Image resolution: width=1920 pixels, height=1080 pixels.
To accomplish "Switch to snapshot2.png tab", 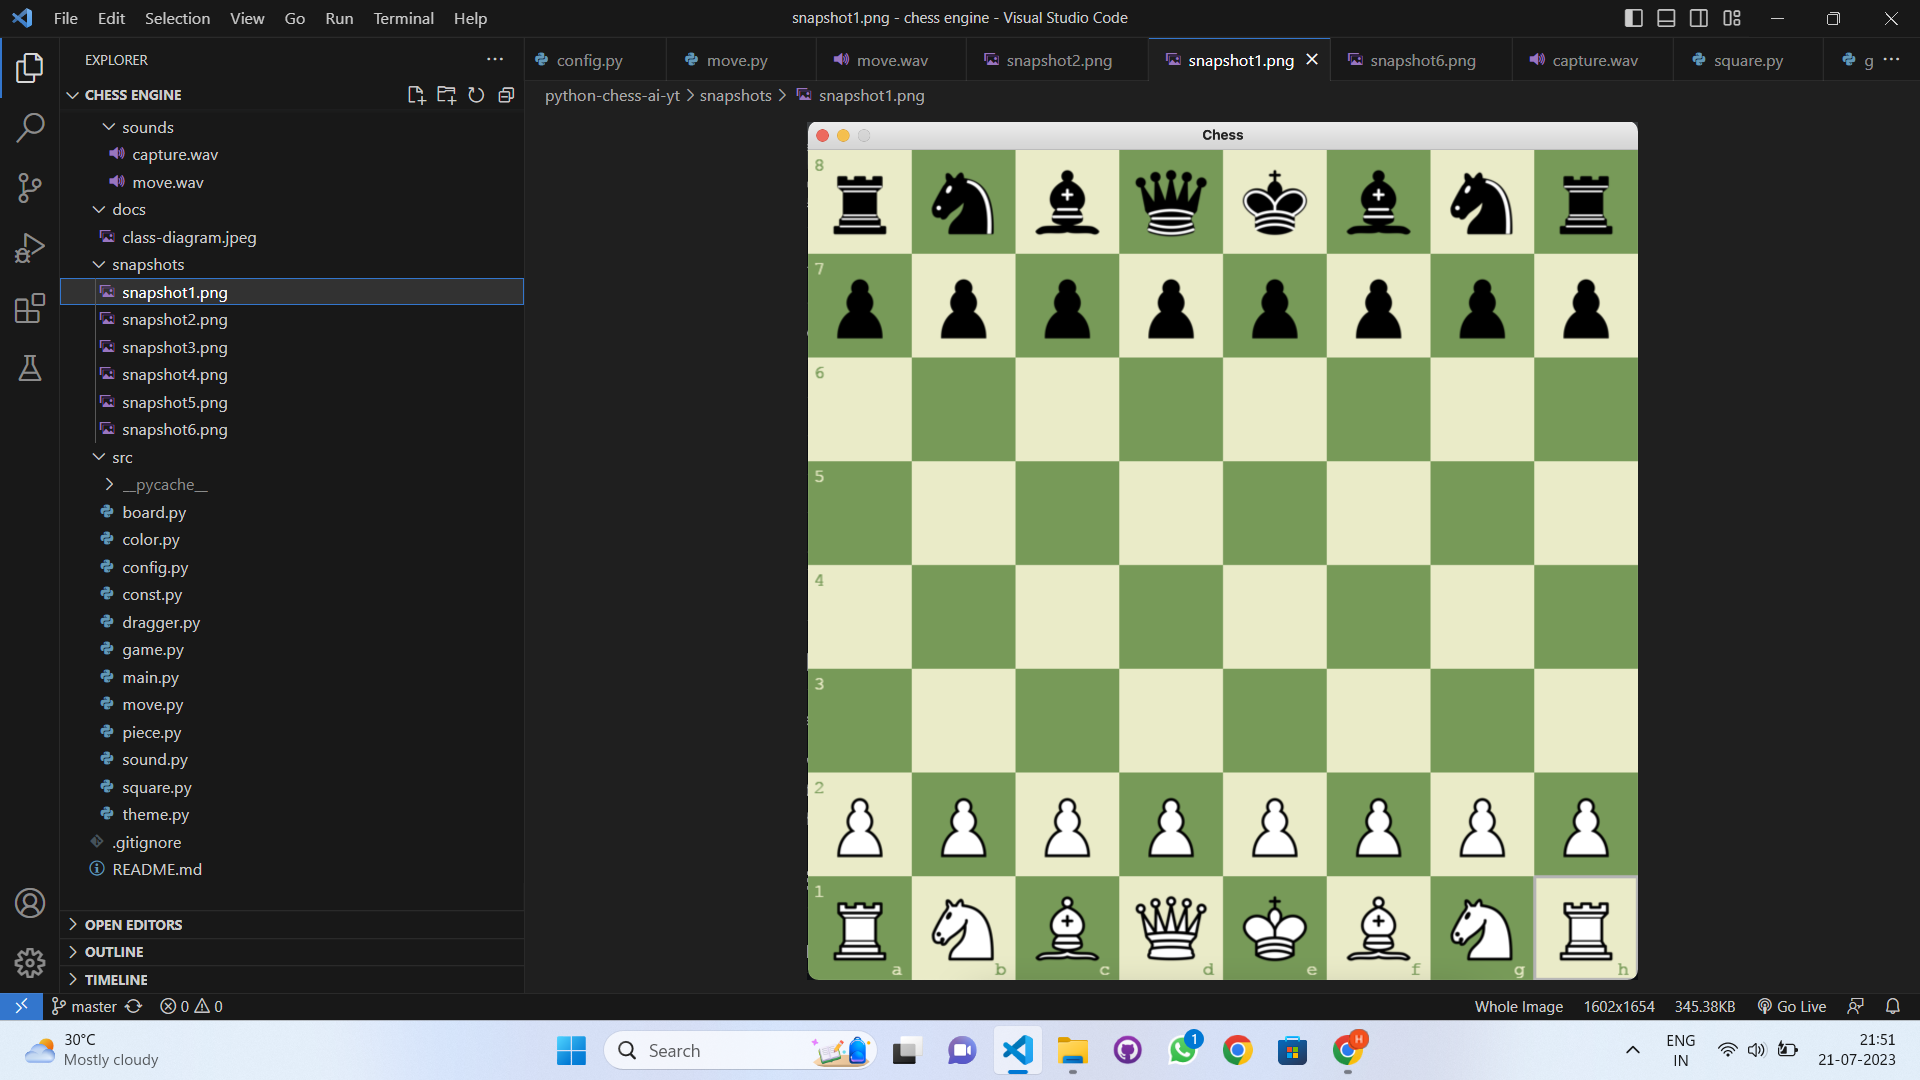I will (1058, 60).
